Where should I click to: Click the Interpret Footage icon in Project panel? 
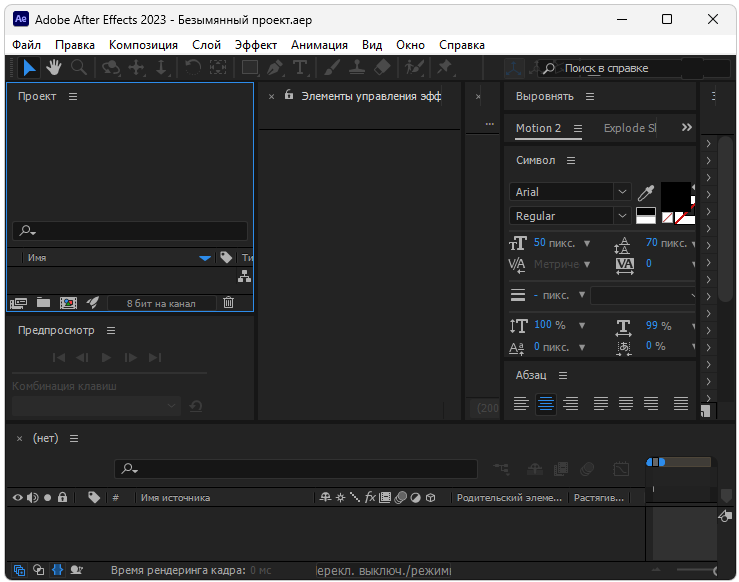click(18, 303)
